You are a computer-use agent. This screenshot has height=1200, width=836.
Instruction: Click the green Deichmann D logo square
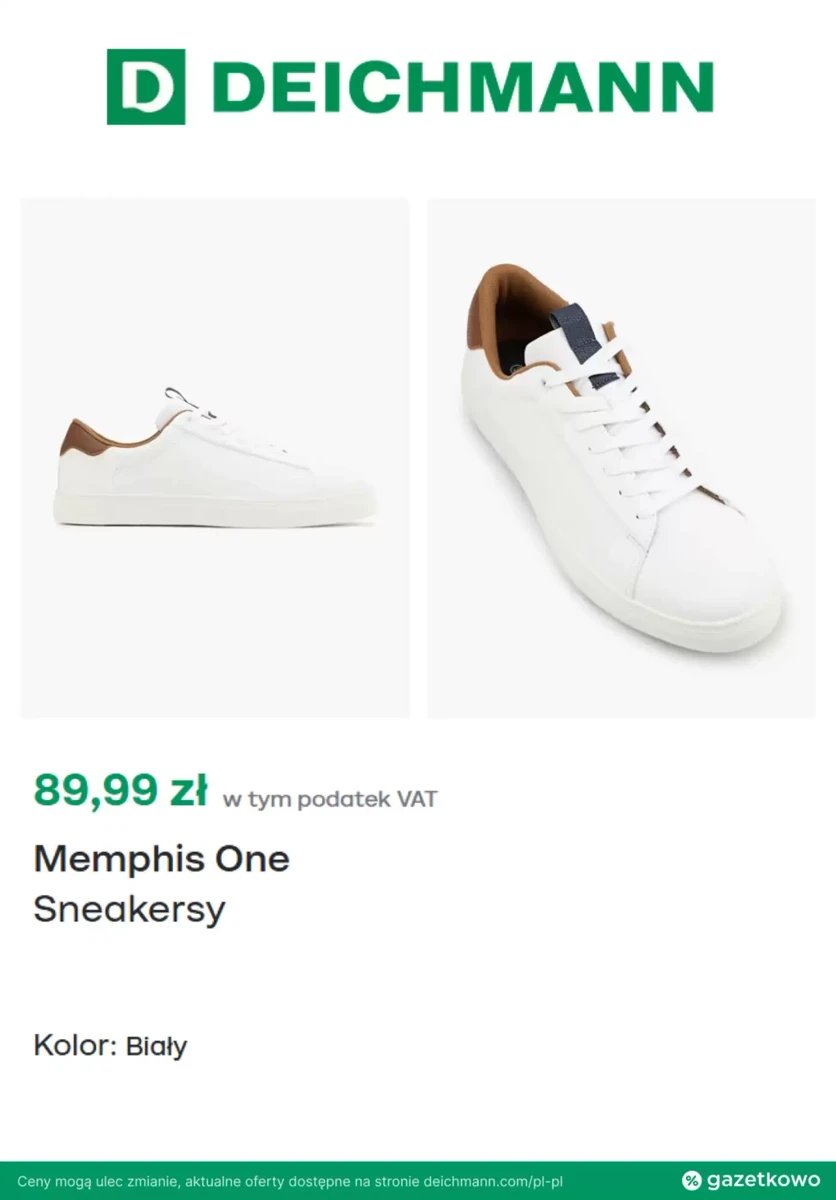coord(146,87)
